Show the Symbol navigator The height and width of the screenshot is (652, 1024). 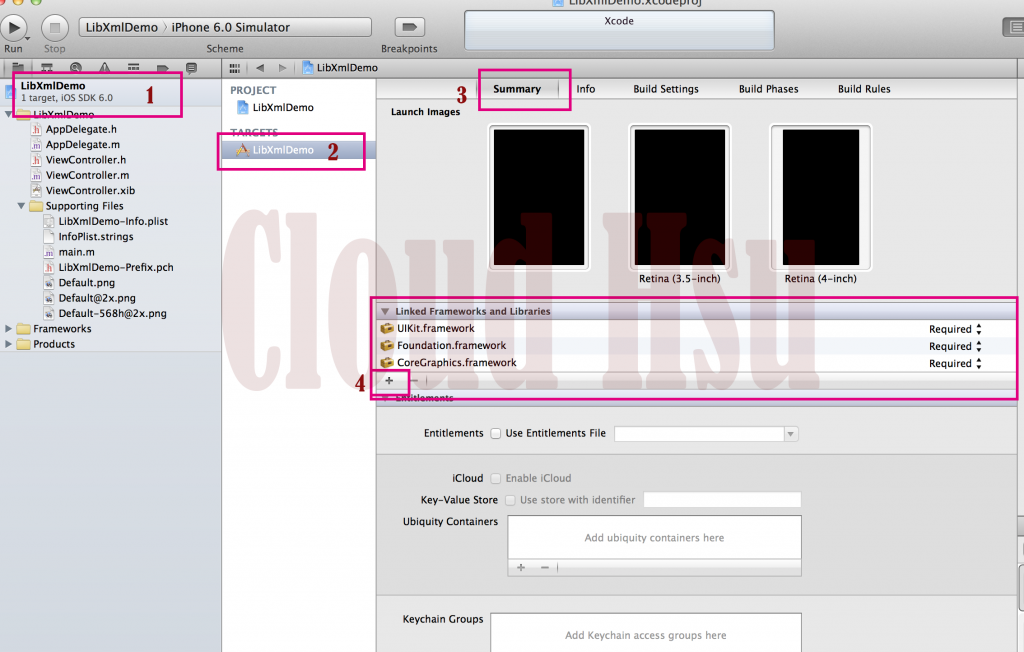click(x=46, y=67)
